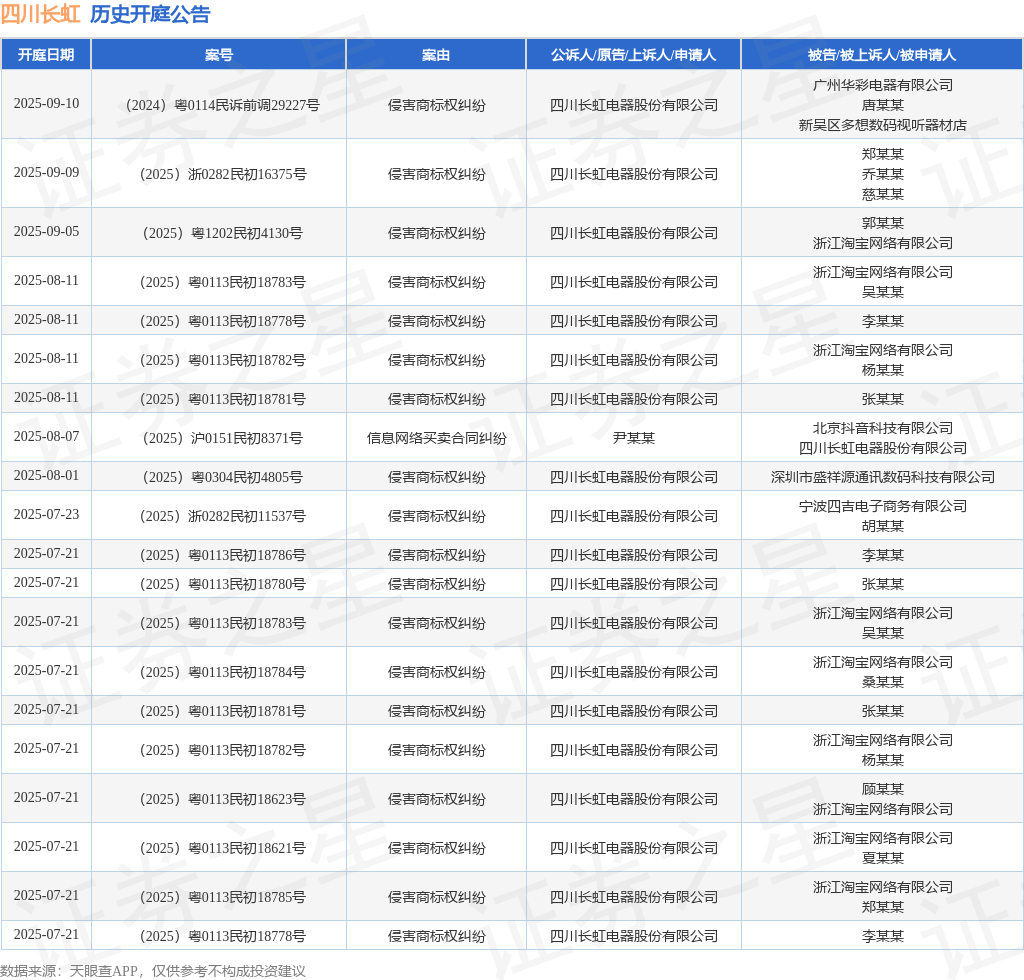
Task: Click 侵害商标权纠纷 in the 浙0282民初11537号 row
Action: tap(436, 516)
